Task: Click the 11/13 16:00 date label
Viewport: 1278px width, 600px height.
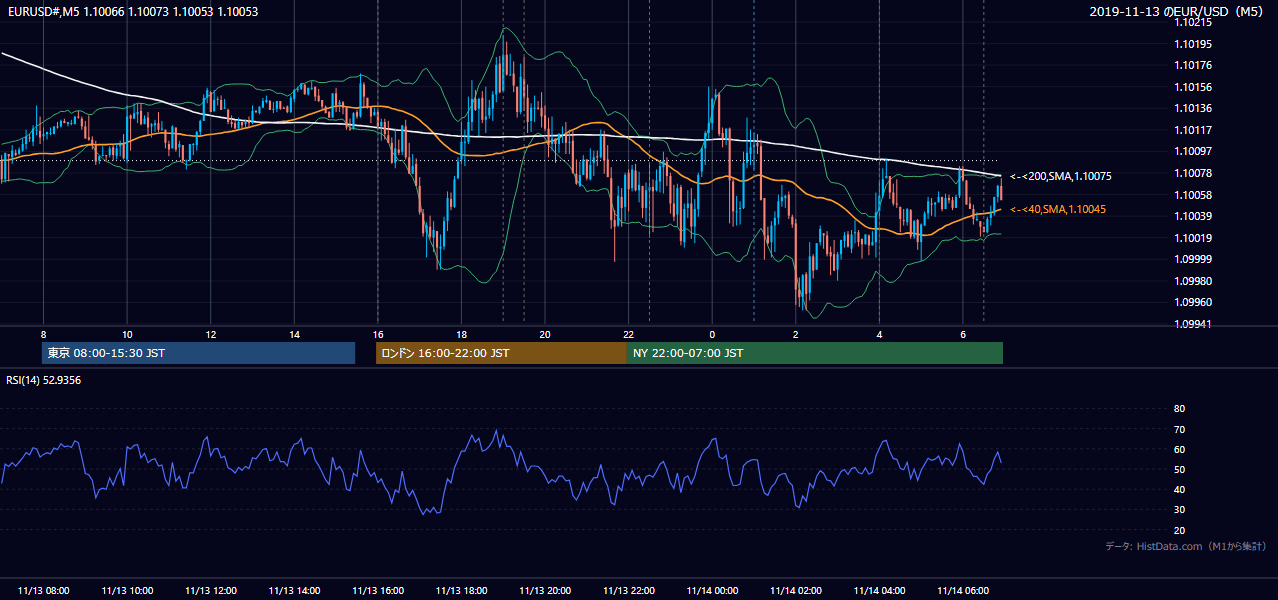Action: pyautogui.click(x=378, y=591)
